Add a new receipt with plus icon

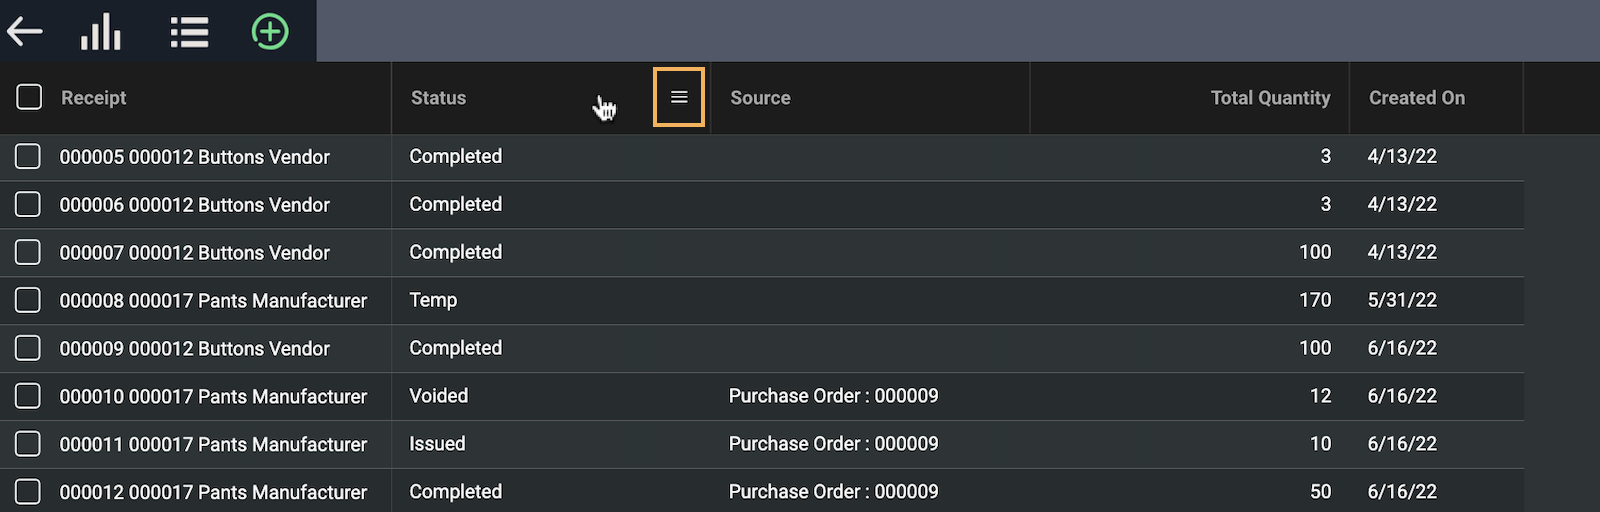tap(270, 32)
